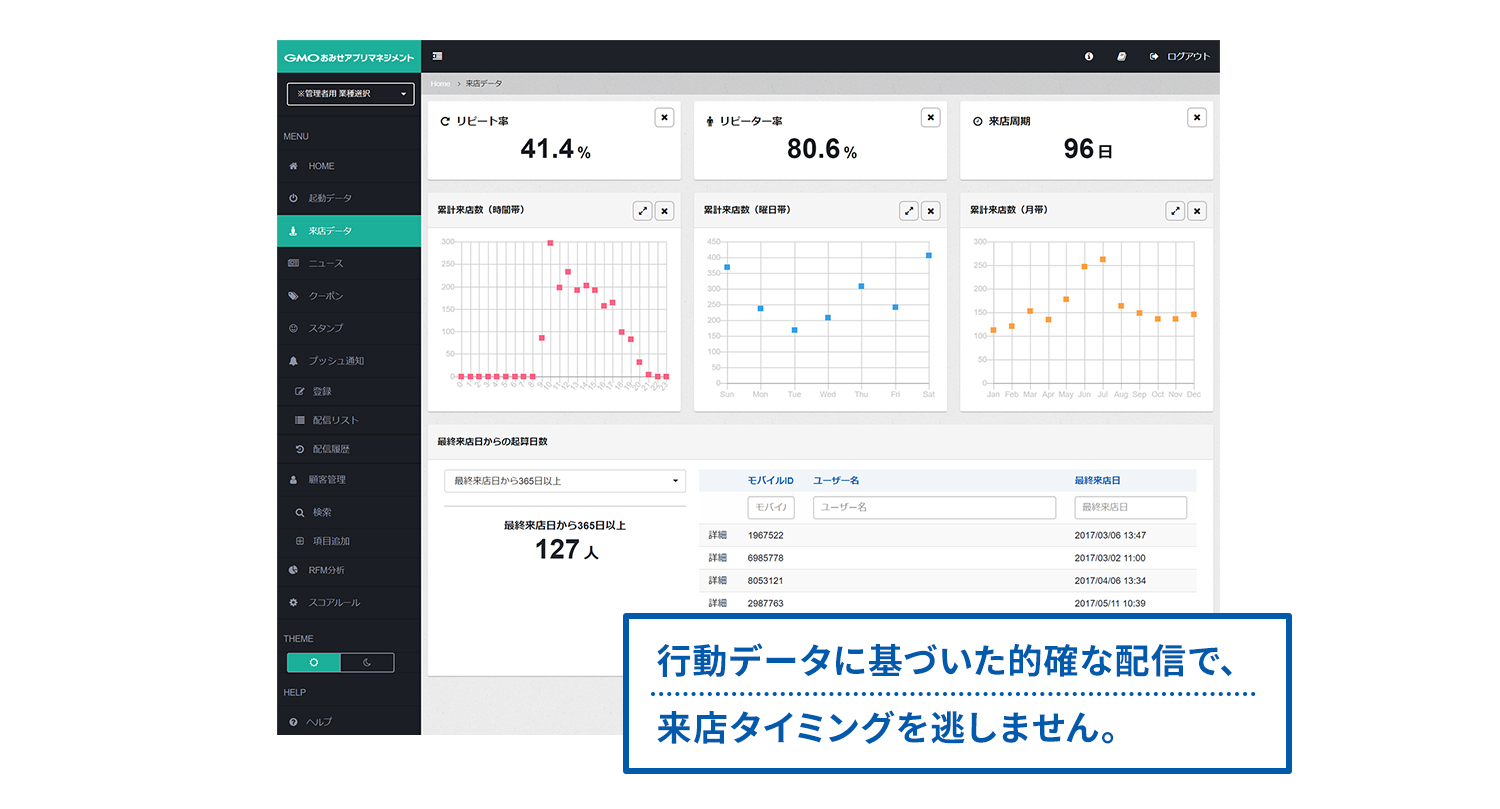This screenshot has width=1500, height=809.
Task: Open クーポン in the sidebar
Action: 349,296
